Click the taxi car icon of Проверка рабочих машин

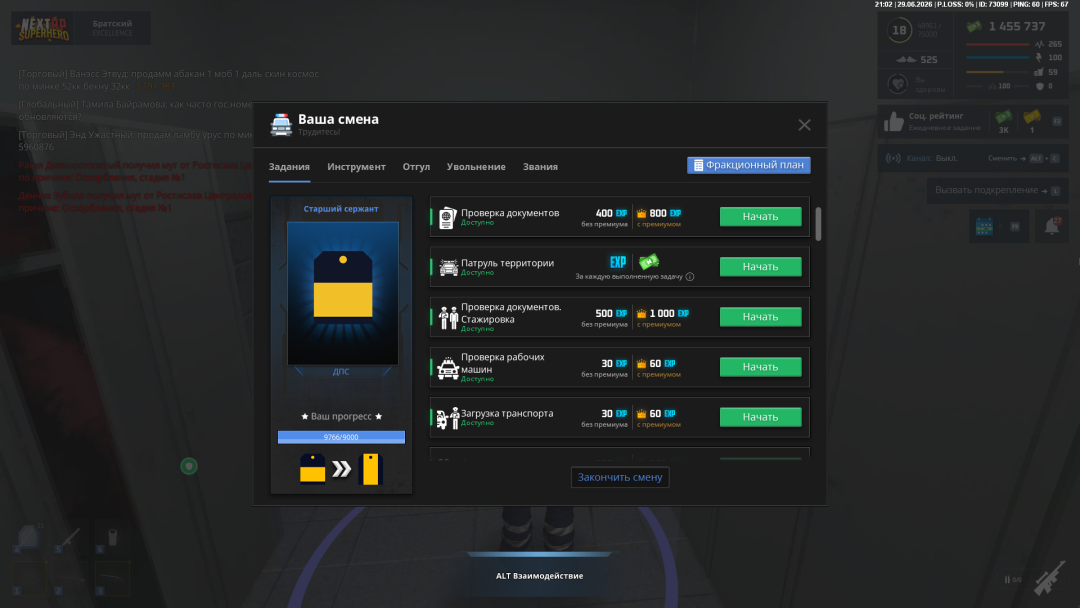(x=448, y=368)
